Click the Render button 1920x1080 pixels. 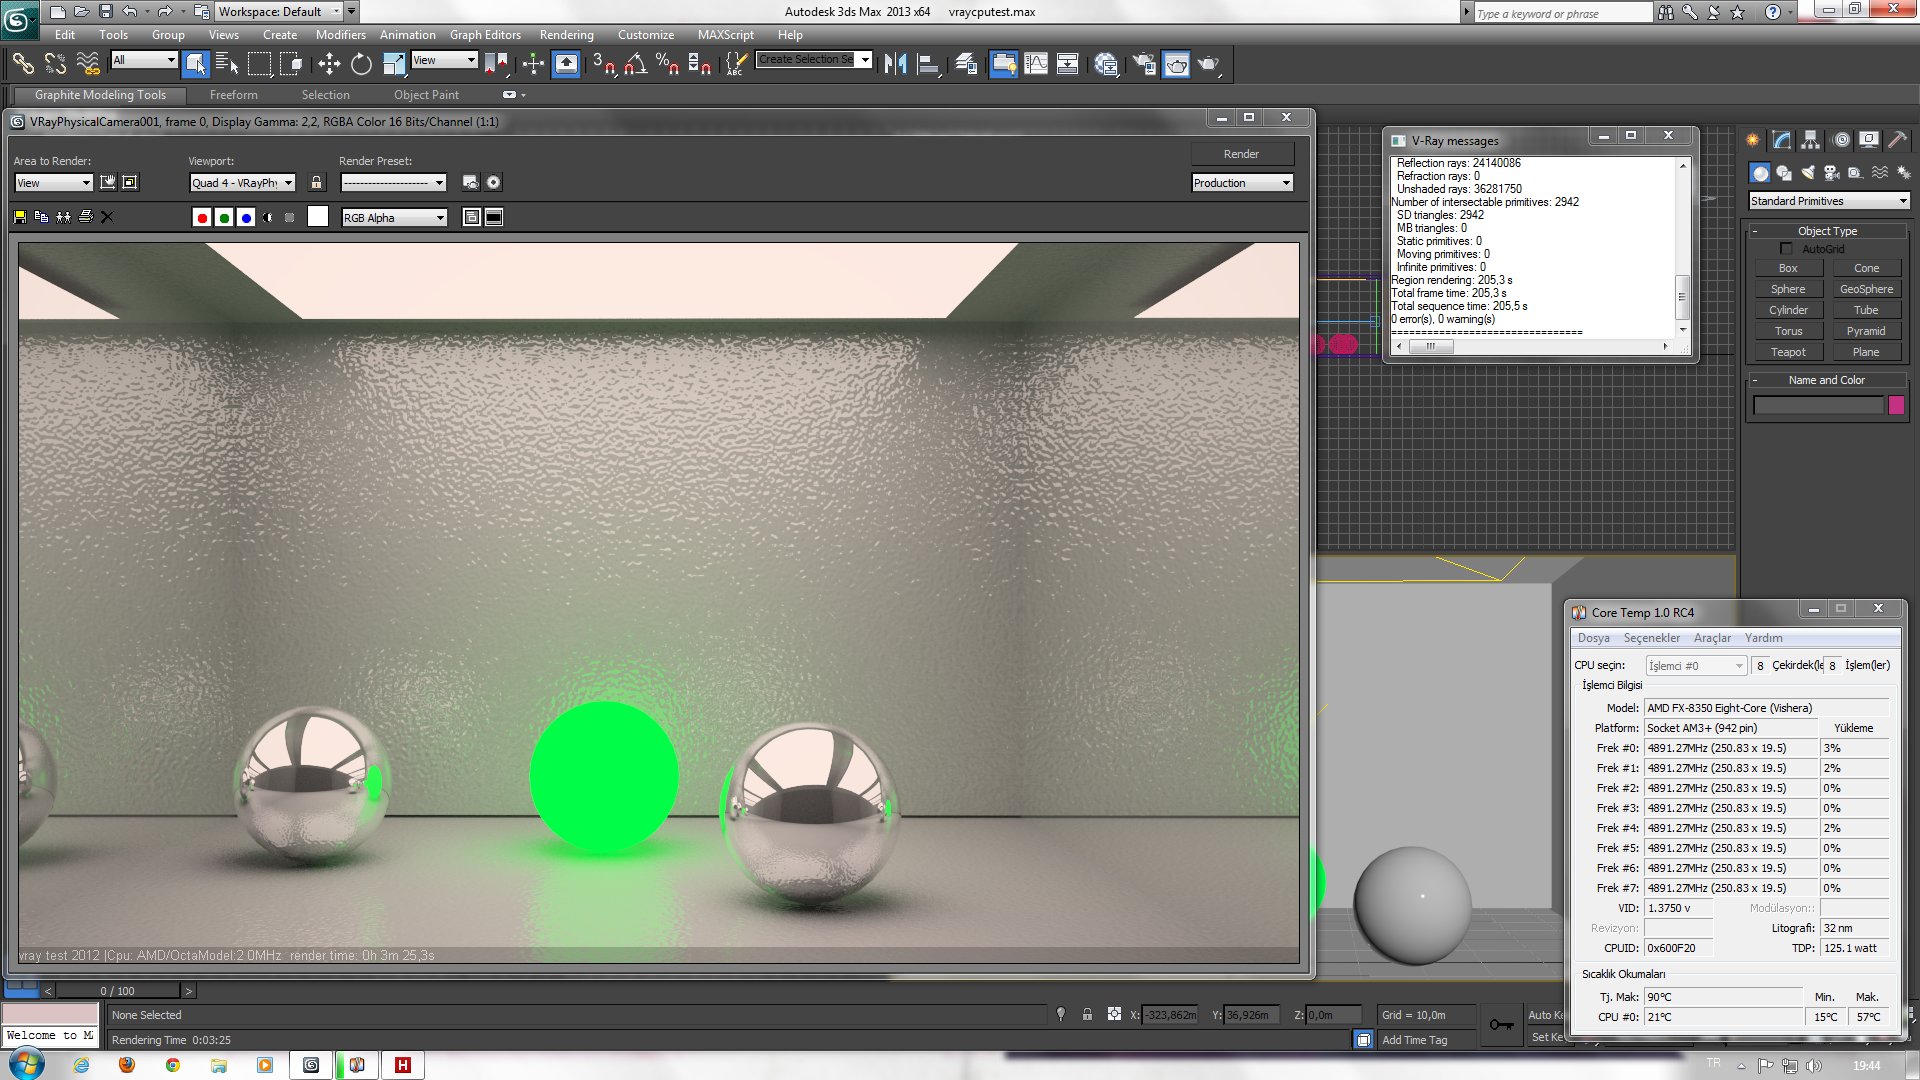pos(1242,154)
